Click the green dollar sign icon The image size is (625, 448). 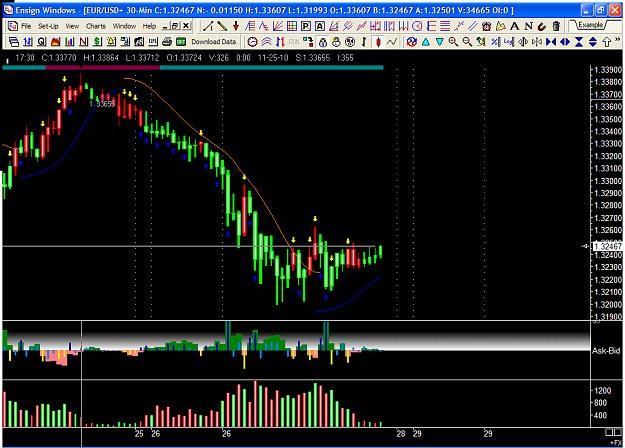pos(97,41)
